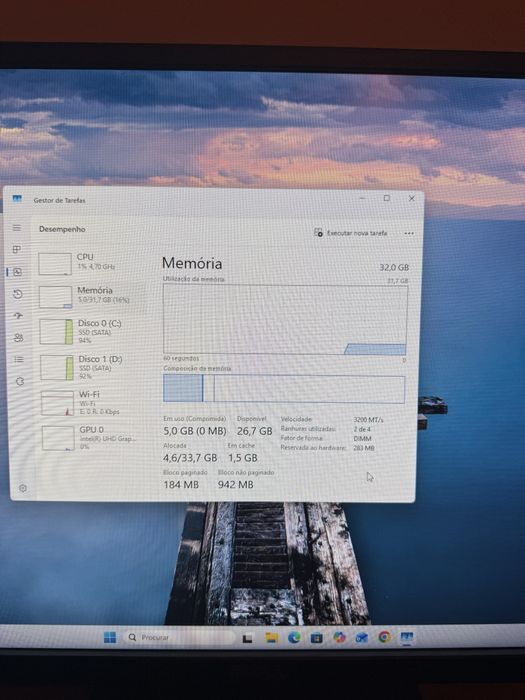Select the GPU 0 entry
Image resolution: width=525 pixels, height=700 pixels.
(x=93, y=438)
